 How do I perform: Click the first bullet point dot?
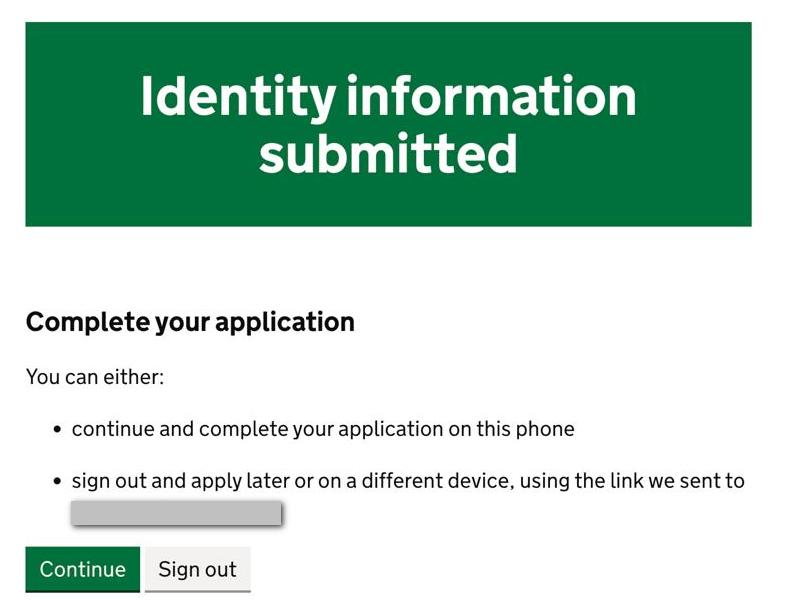pyautogui.click(x=57, y=430)
